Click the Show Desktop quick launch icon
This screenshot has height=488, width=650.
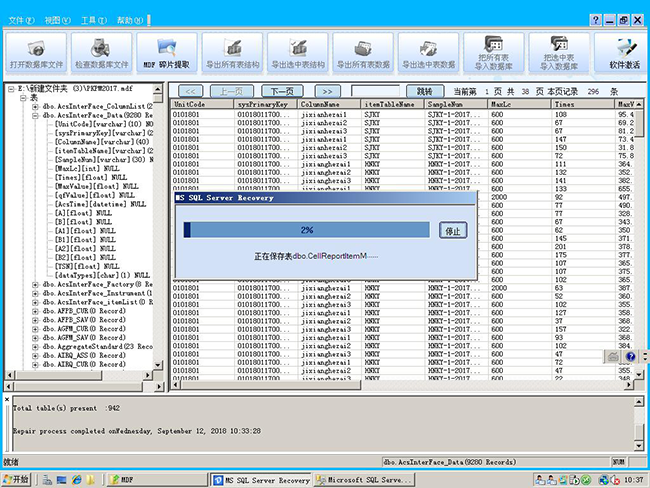coord(62,480)
